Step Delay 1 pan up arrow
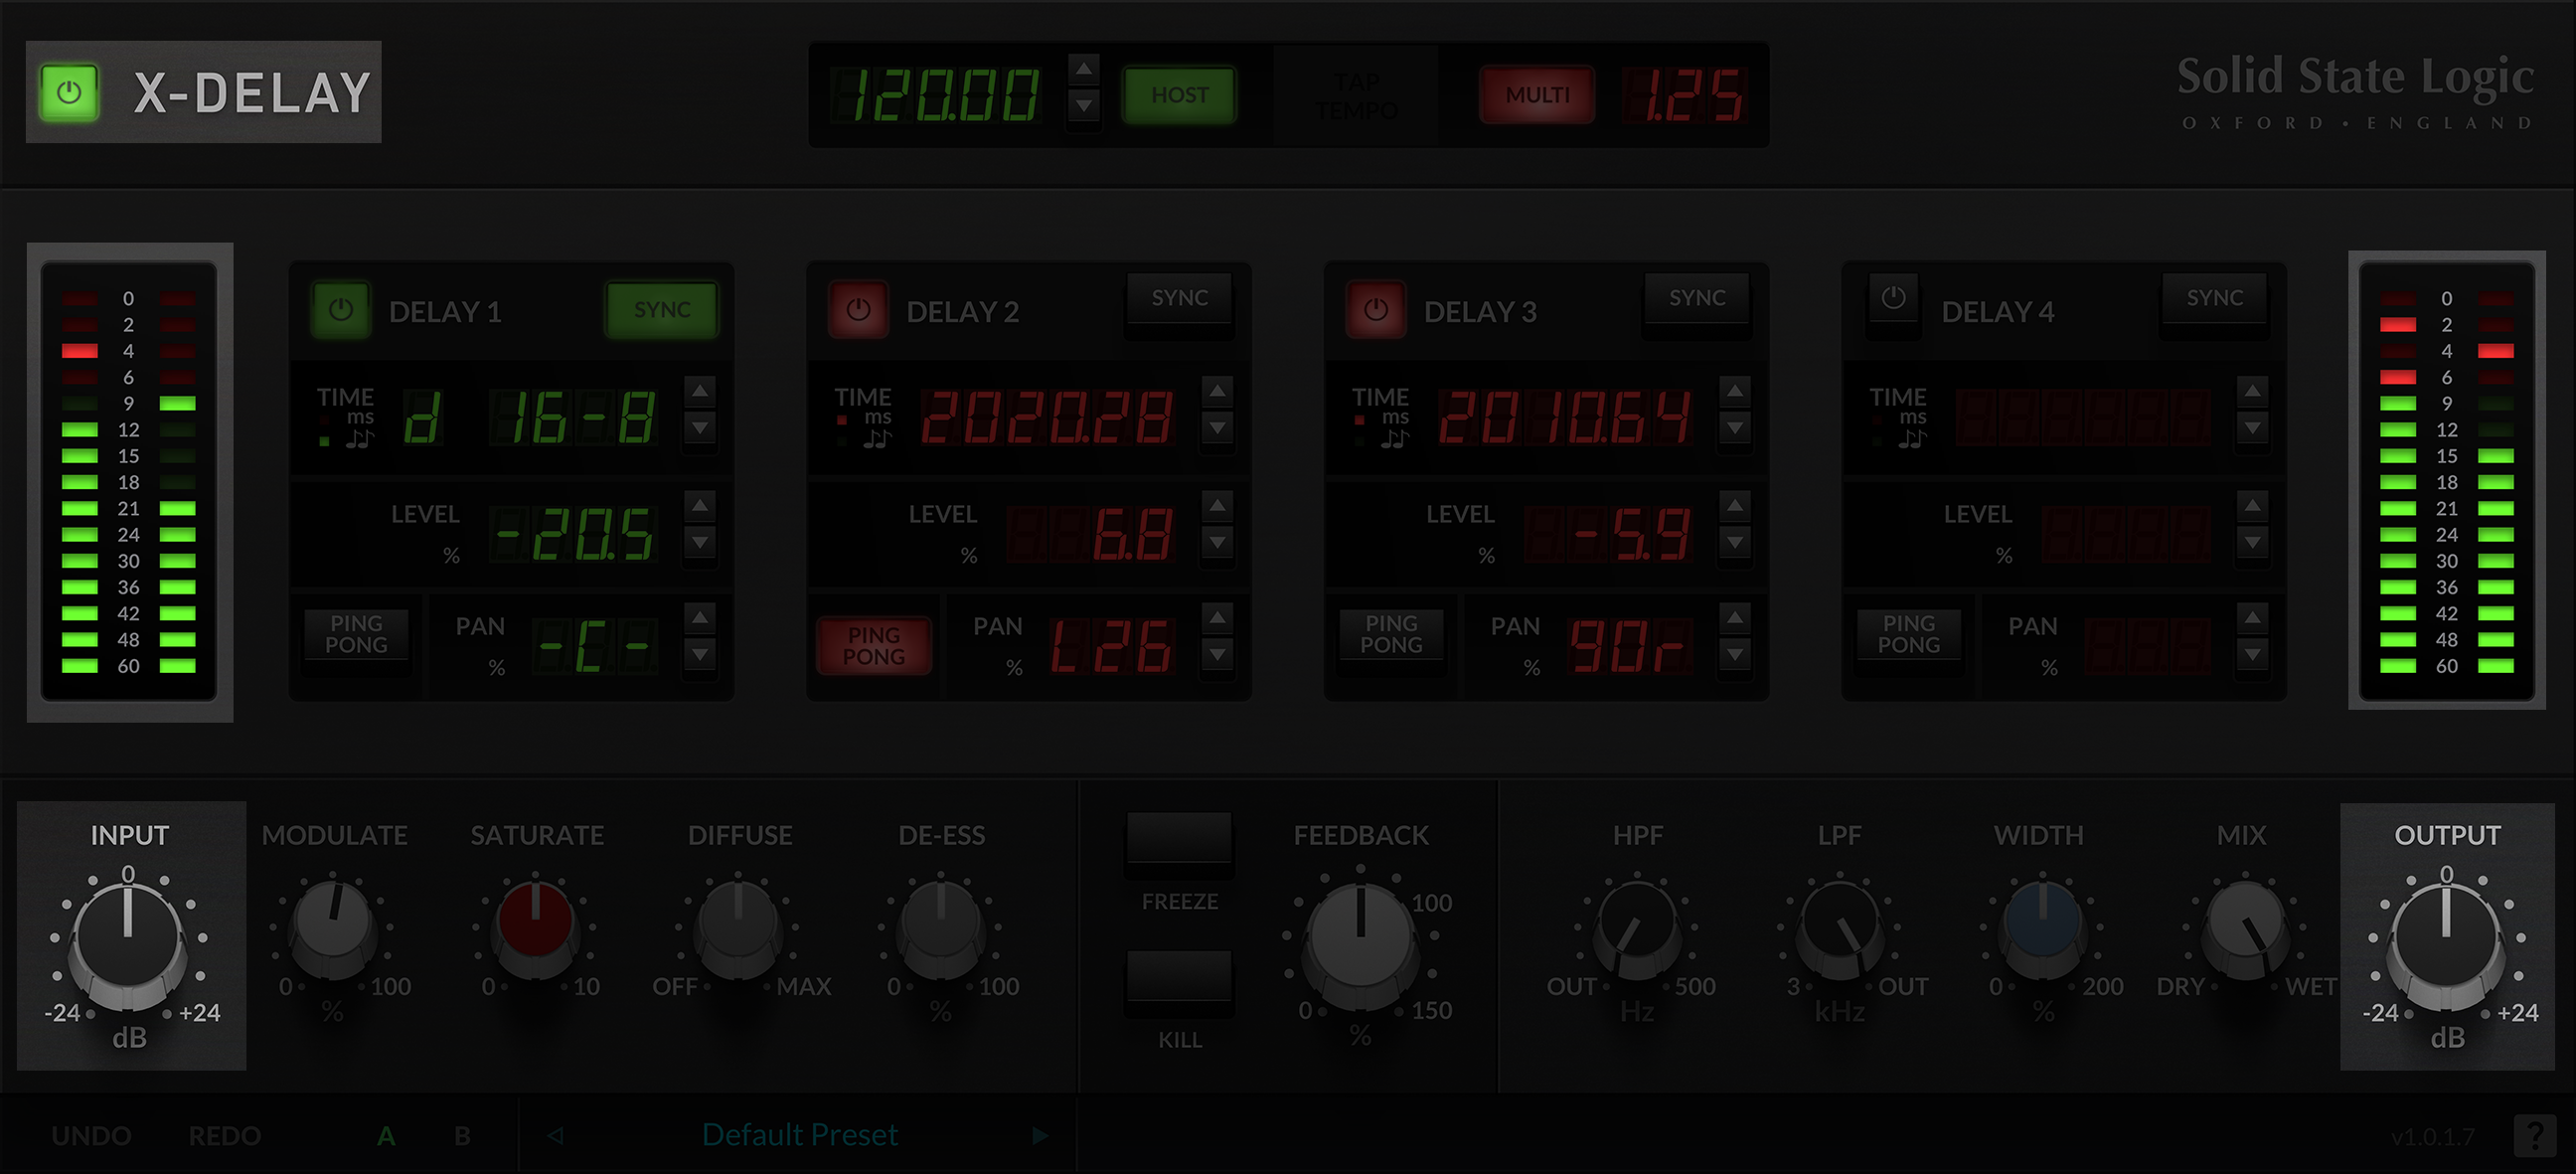 point(700,618)
